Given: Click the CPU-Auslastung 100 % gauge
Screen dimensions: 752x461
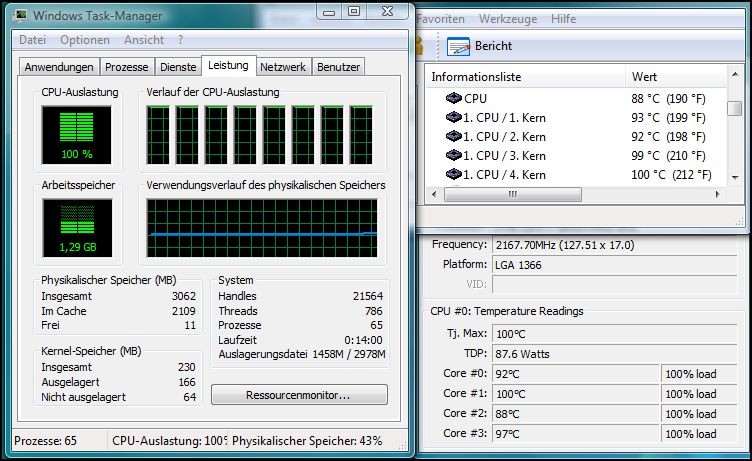Looking at the screenshot, I should (77, 135).
